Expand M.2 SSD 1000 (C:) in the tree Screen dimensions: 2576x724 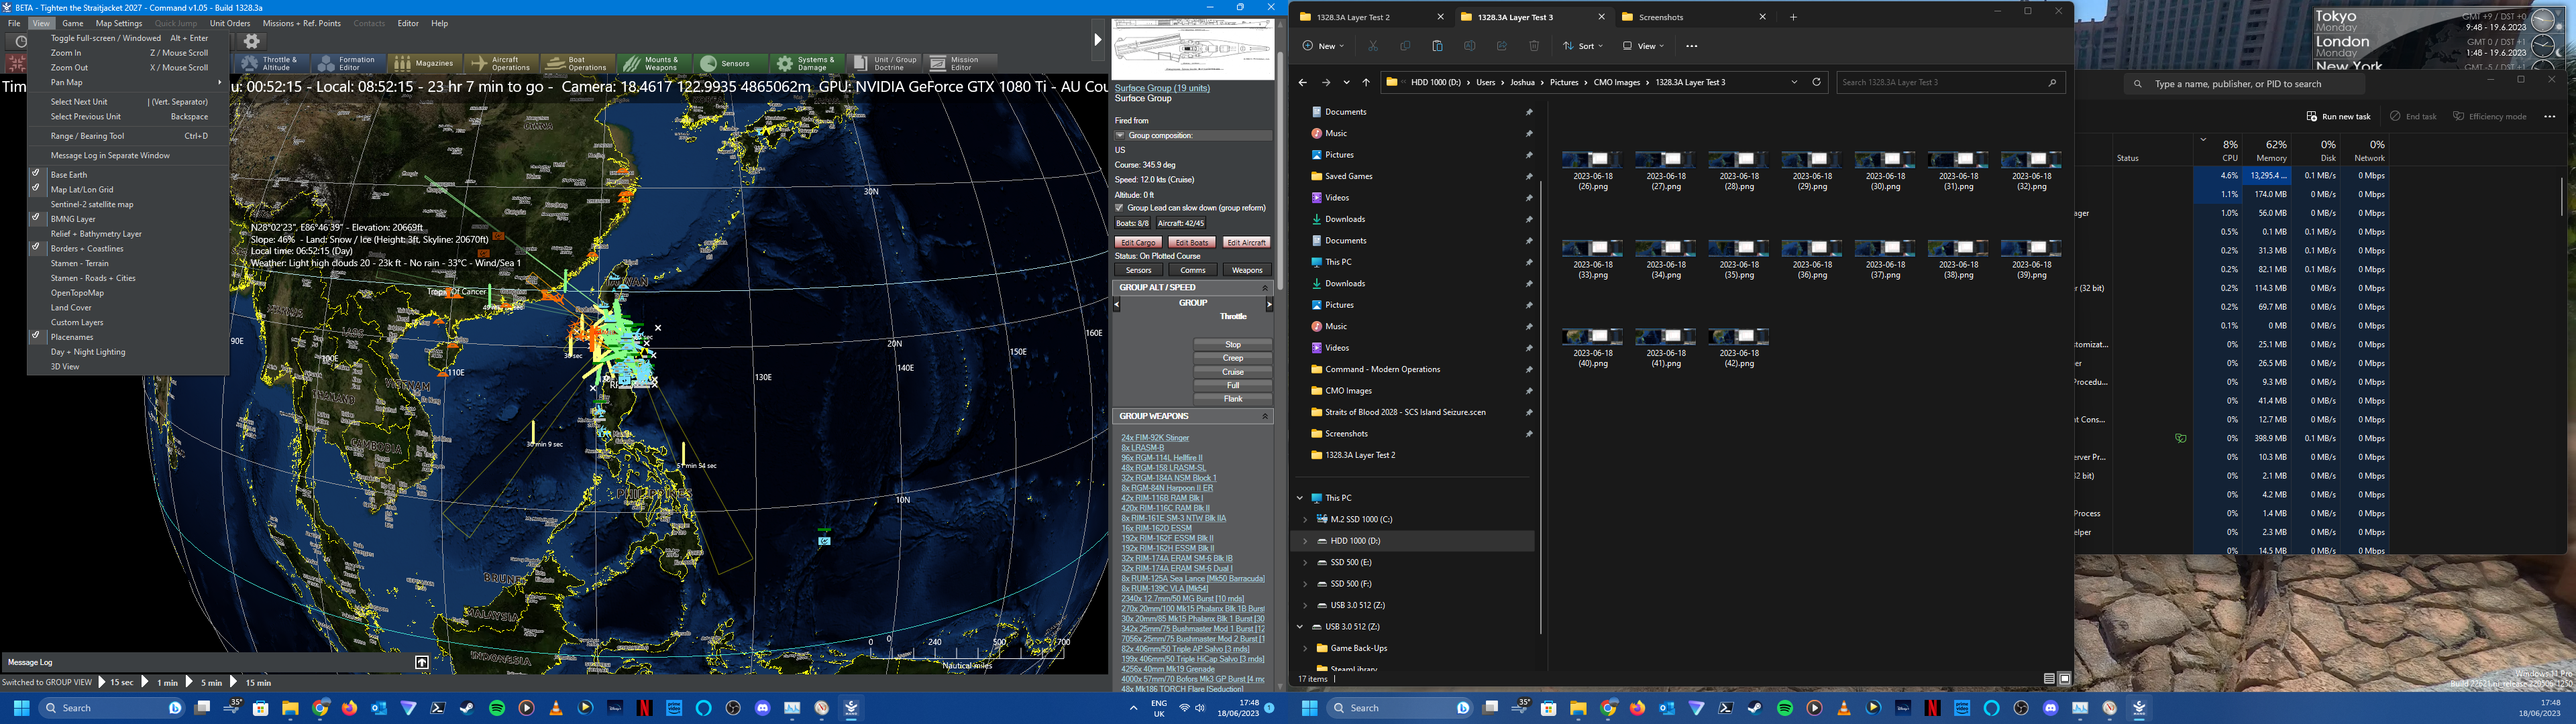tap(1305, 520)
